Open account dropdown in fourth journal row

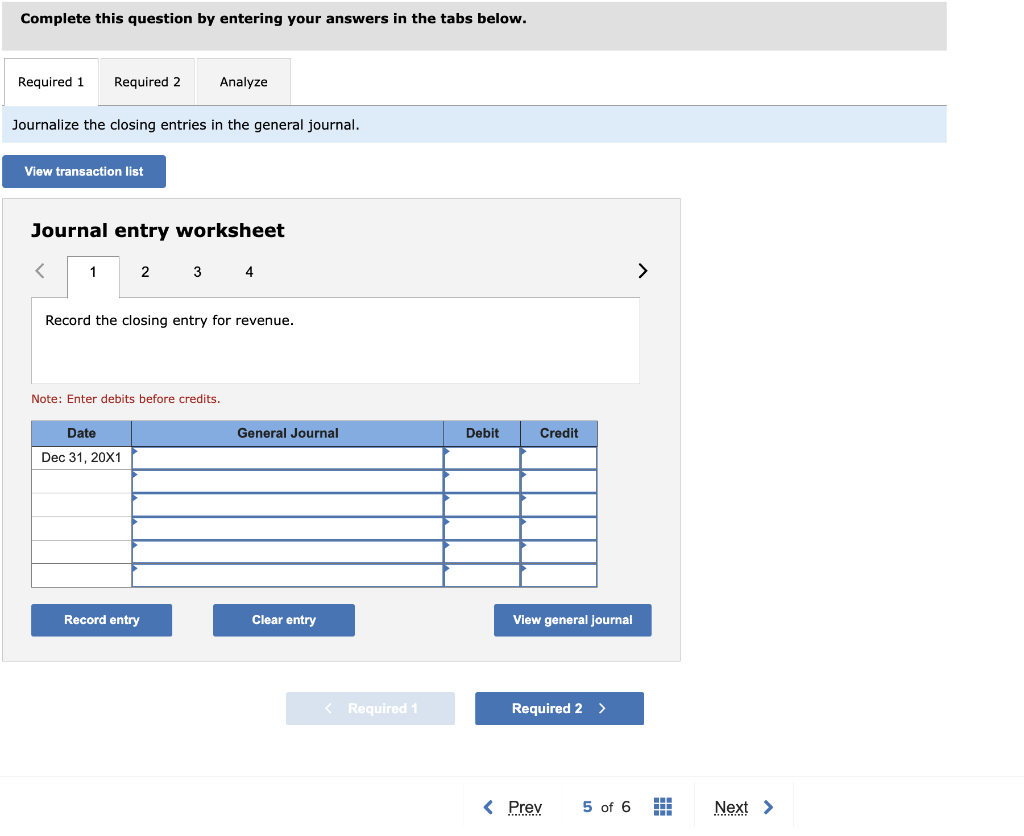[287, 528]
